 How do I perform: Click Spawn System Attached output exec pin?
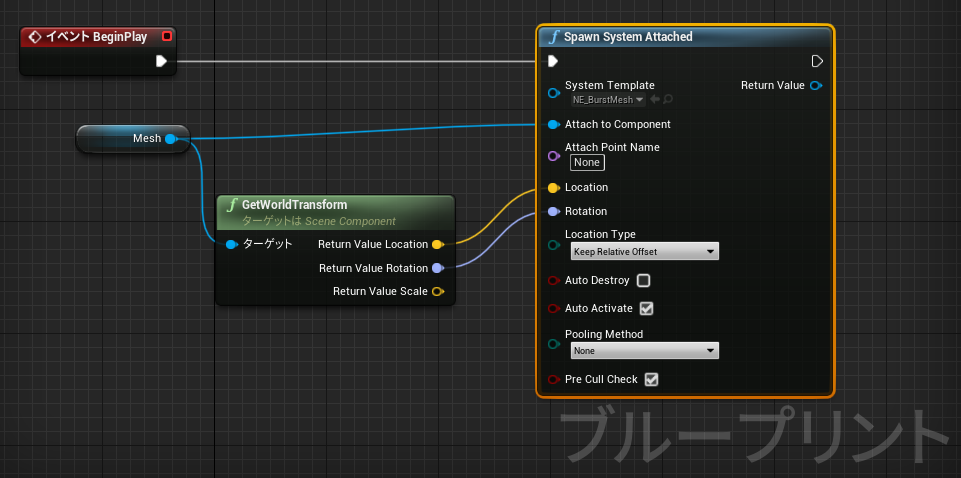[x=816, y=61]
